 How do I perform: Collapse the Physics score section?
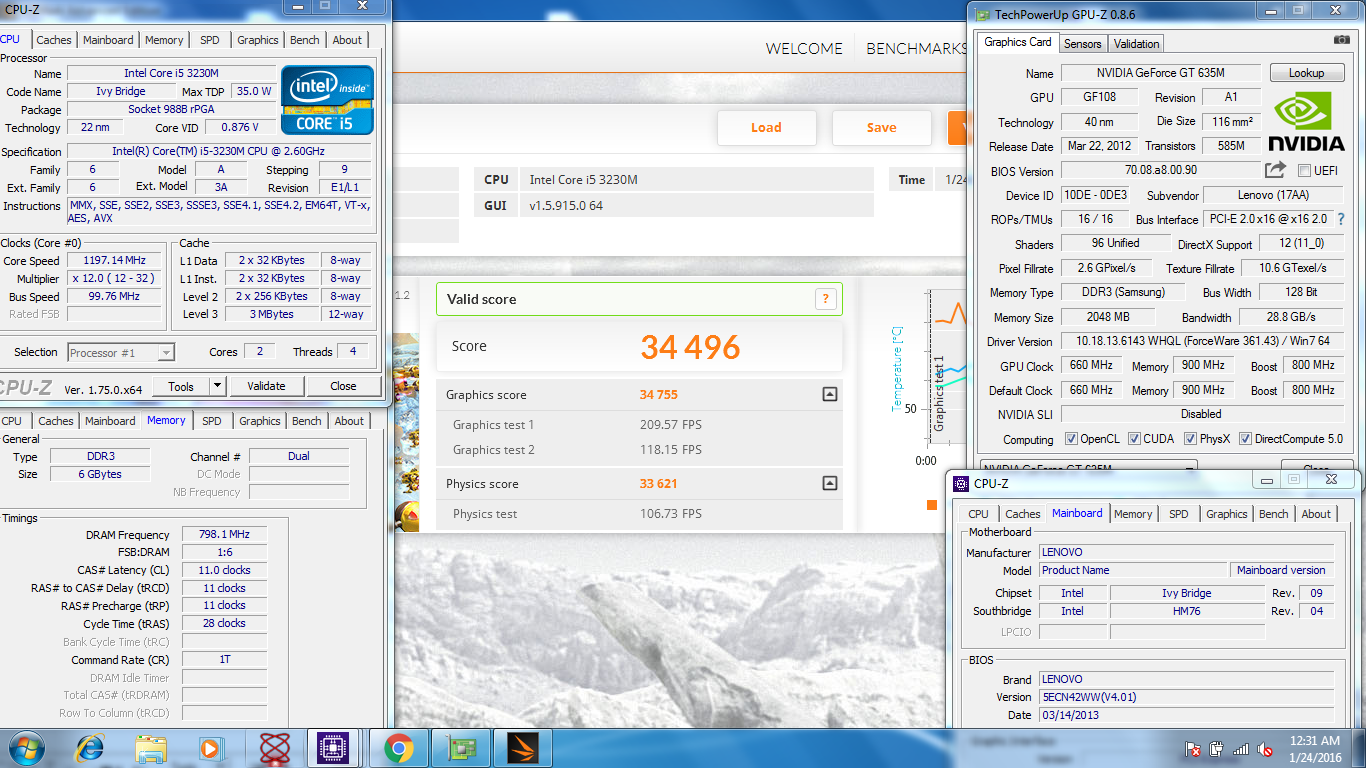point(829,484)
